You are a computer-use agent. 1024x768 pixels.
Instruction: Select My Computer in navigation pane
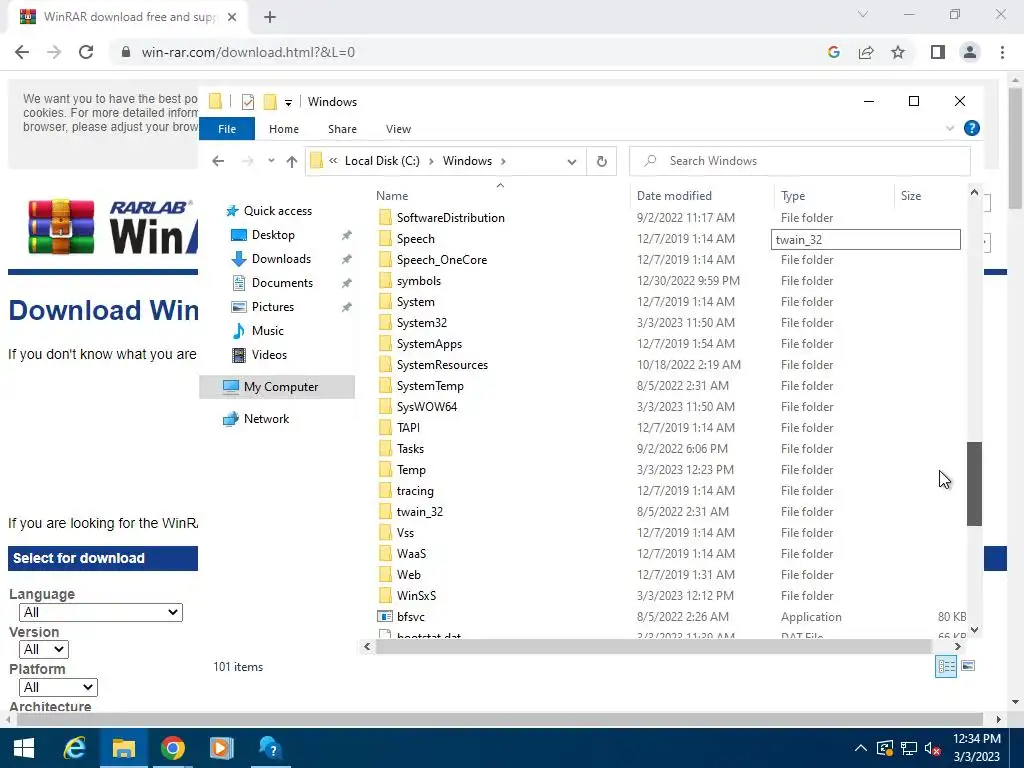point(277,387)
